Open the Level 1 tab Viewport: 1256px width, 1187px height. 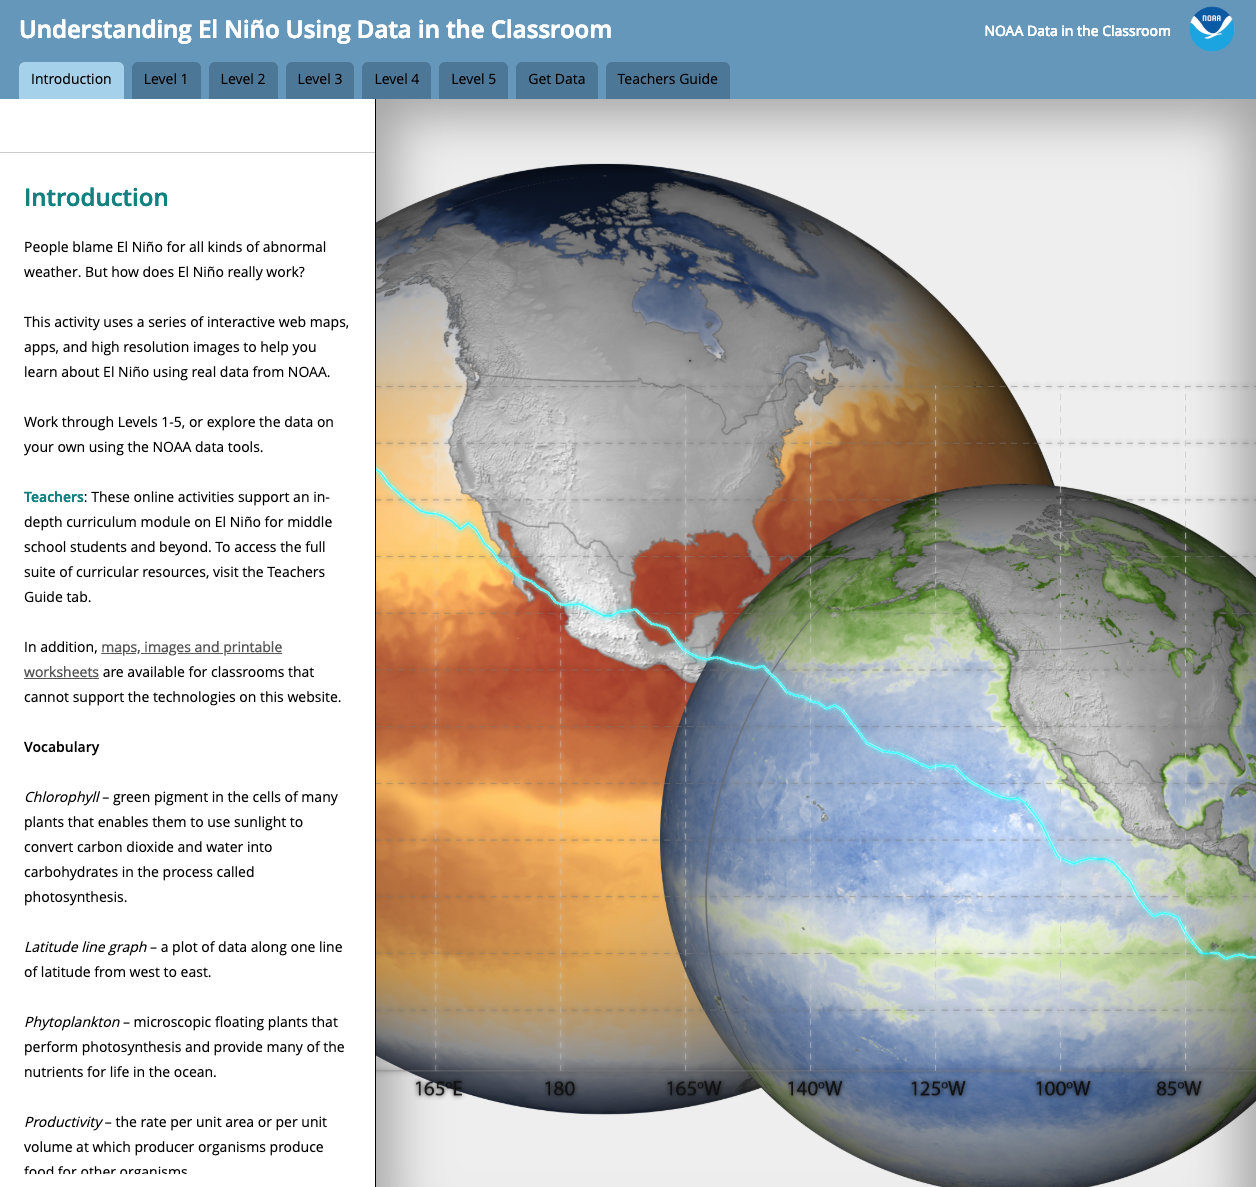(x=166, y=79)
